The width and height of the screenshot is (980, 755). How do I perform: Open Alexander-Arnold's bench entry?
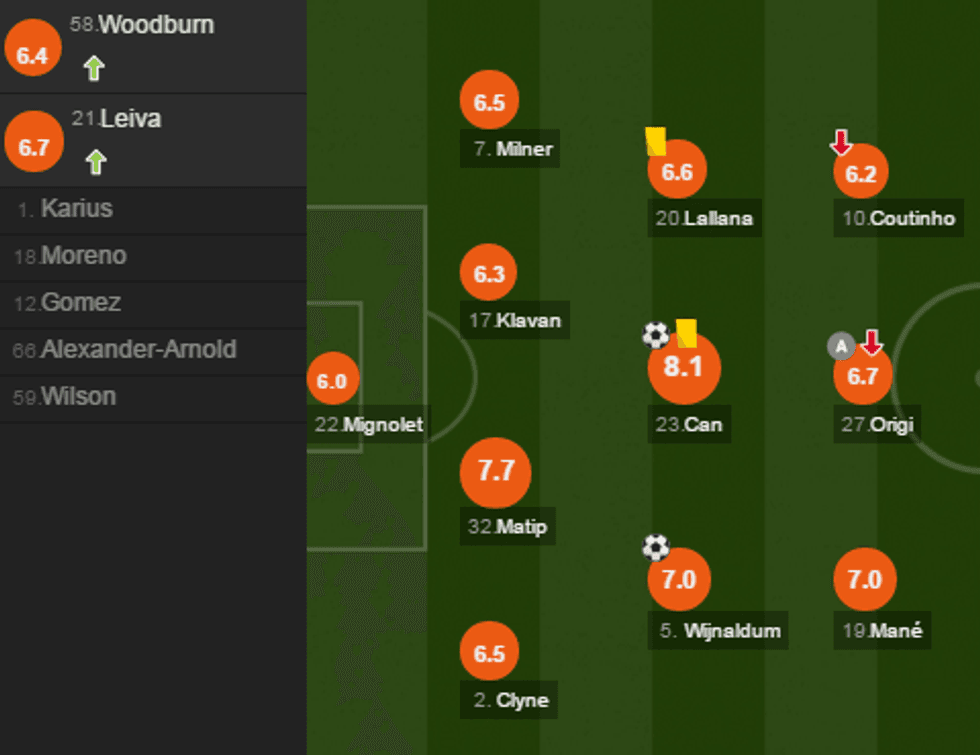point(138,350)
